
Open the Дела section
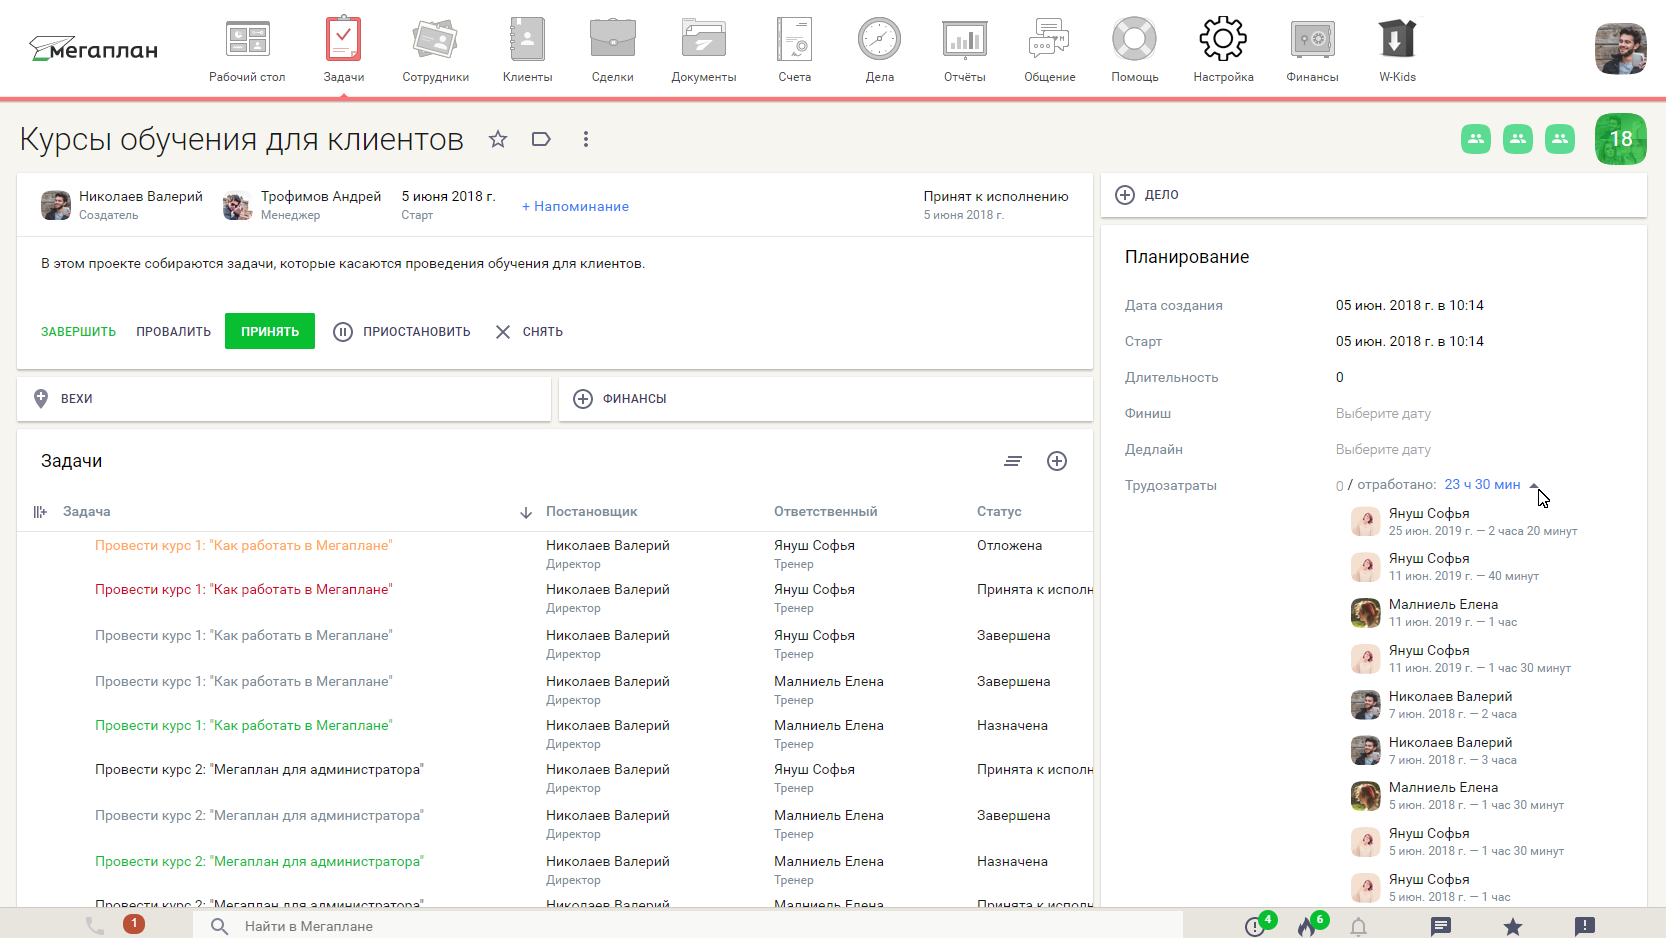[x=879, y=50]
